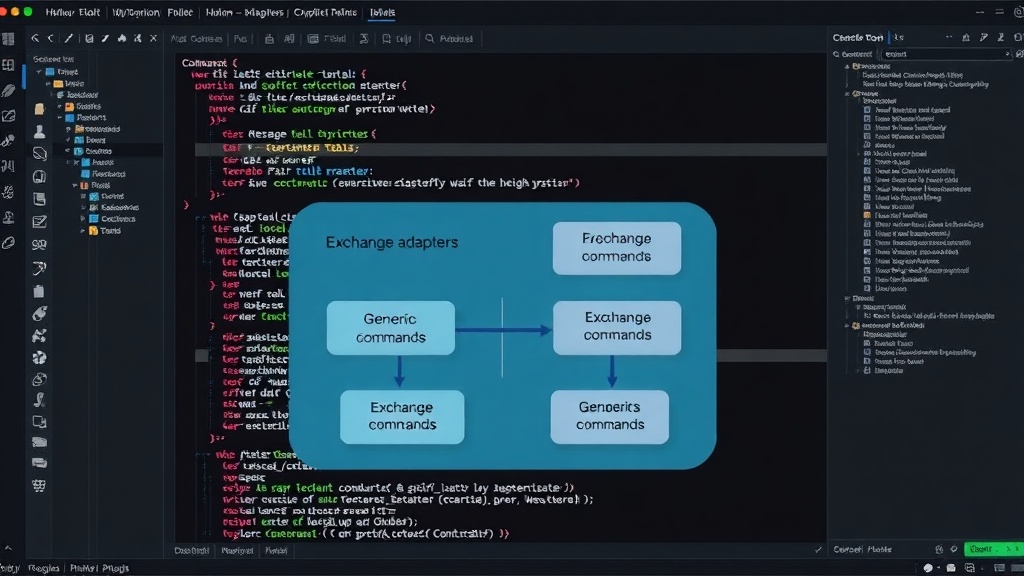The width and height of the screenshot is (1024, 576).
Task: Open the 'Folloc' tab in title bar
Action: click(180, 12)
